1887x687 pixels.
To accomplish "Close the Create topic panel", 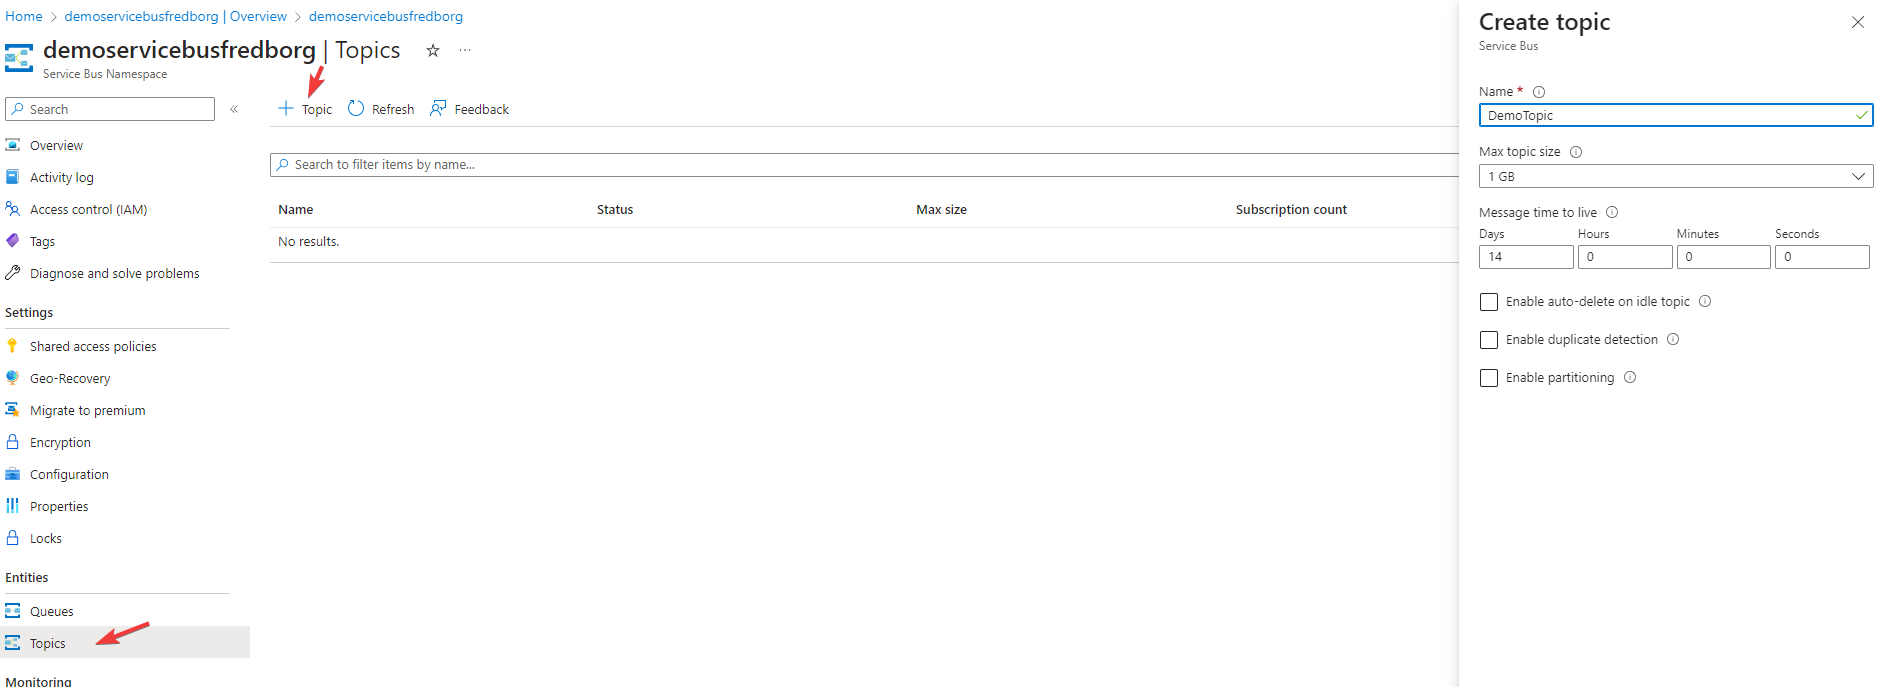I will coord(1857,22).
